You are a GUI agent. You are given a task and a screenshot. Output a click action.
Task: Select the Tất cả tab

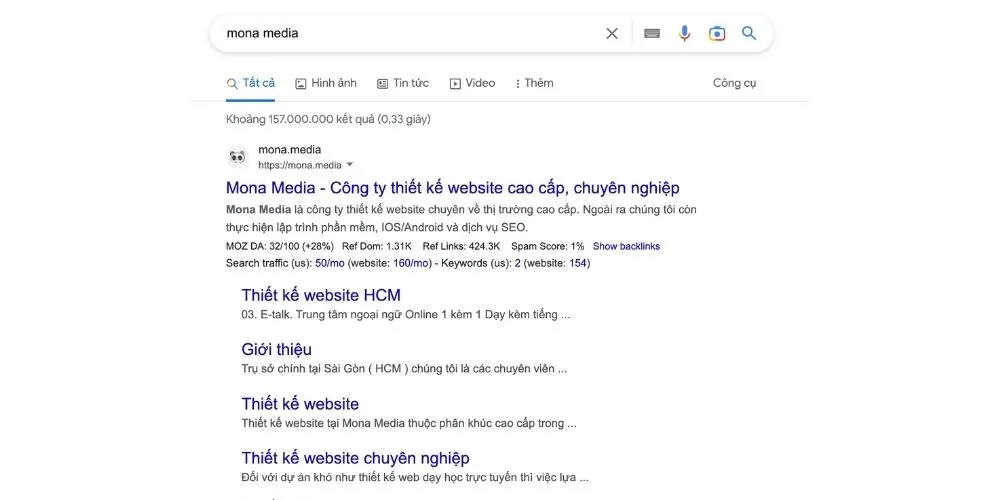click(x=251, y=83)
